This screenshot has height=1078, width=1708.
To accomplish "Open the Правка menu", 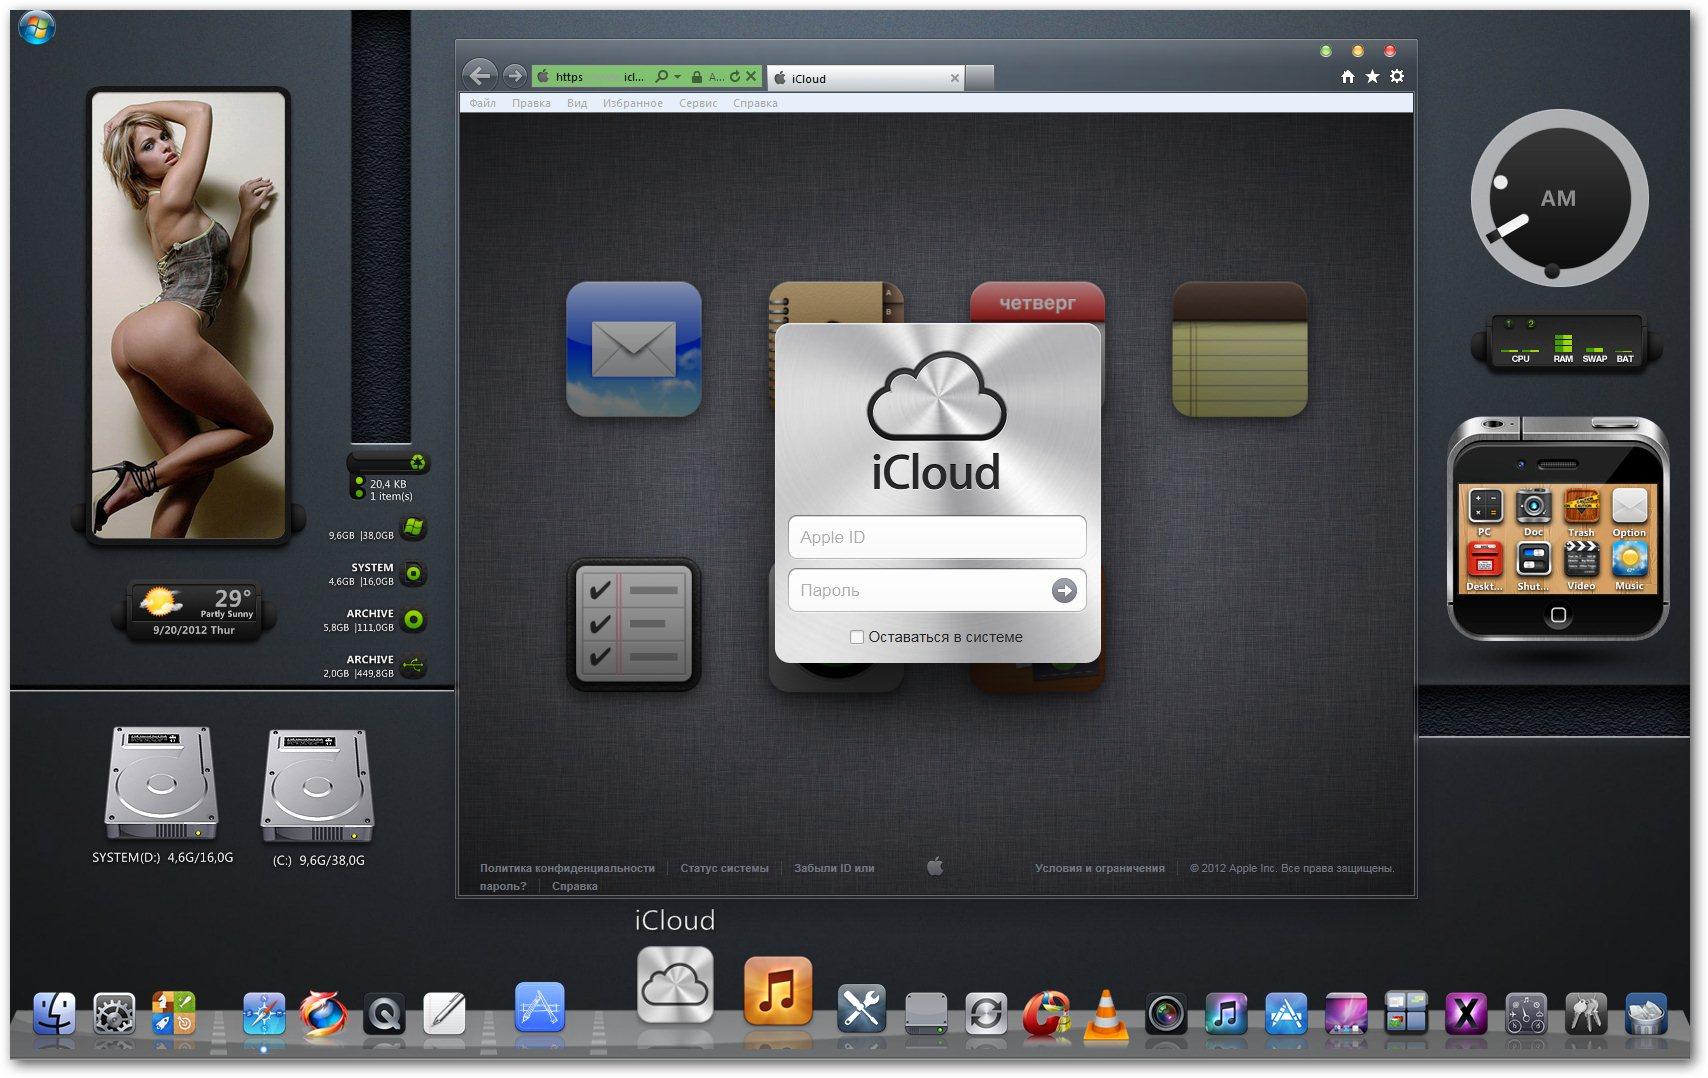I will pos(531,103).
